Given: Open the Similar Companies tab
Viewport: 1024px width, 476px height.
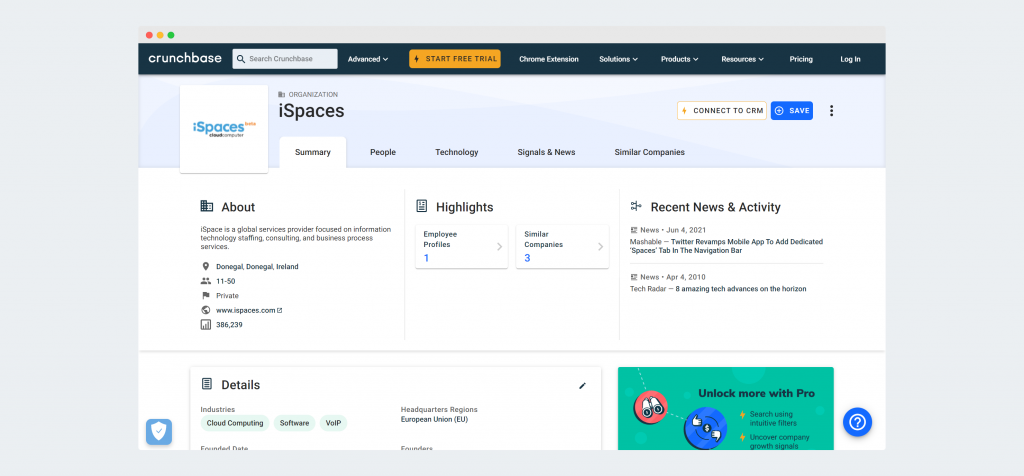Looking at the screenshot, I should pyautogui.click(x=649, y=152).
